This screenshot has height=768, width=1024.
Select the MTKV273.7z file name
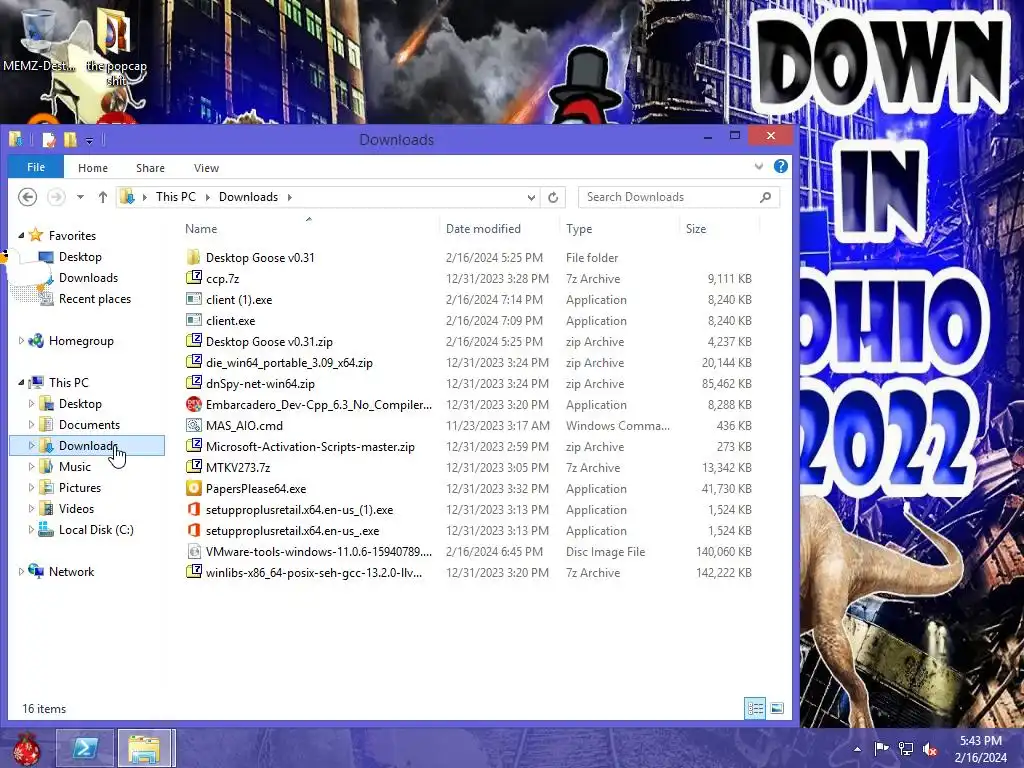[x=238, y=468]
